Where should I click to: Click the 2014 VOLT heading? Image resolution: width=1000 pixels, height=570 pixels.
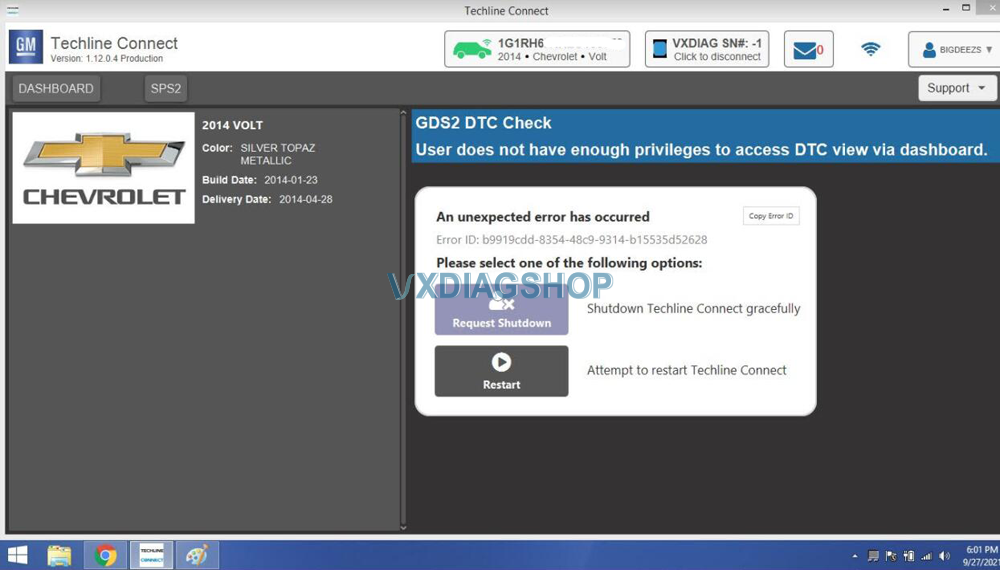tap(232, 126)
